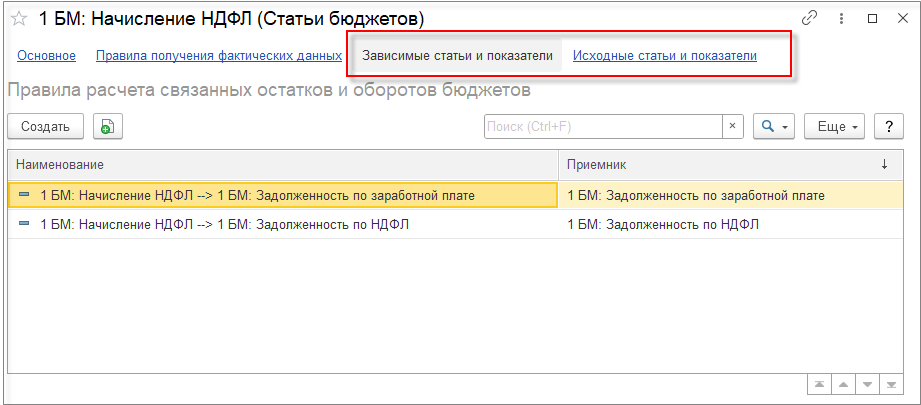Go to the Основное link
The height and width of the screenshot is (405, 921).
(46, 56)
